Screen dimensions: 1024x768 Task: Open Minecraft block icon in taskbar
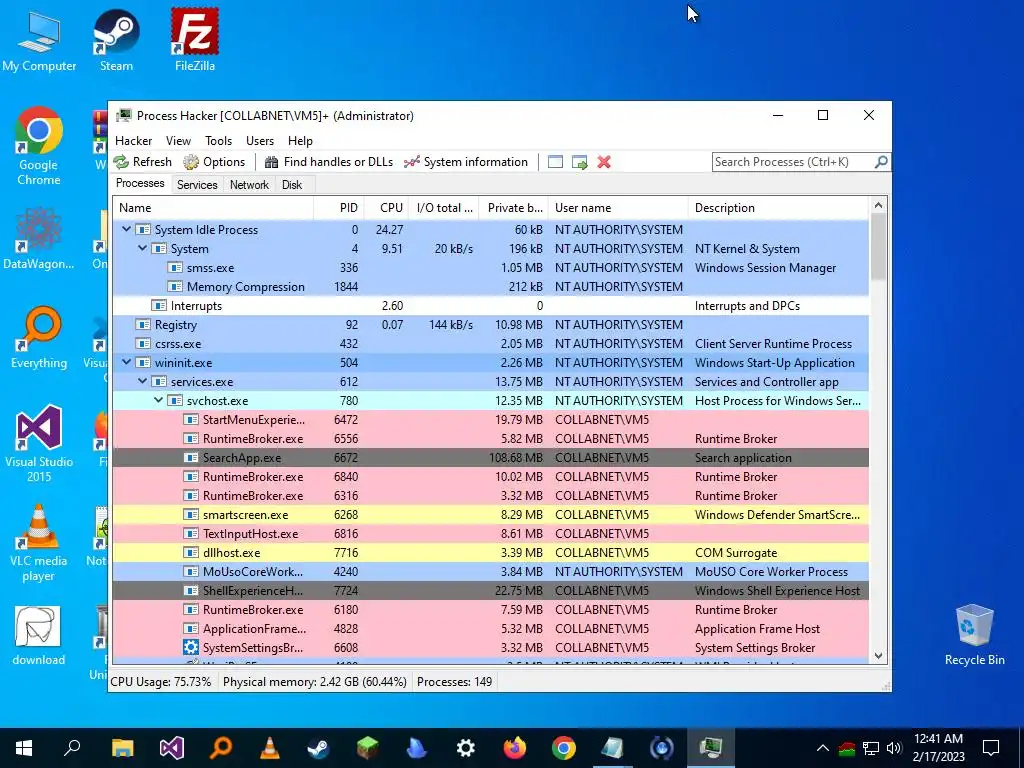point(368,748)
